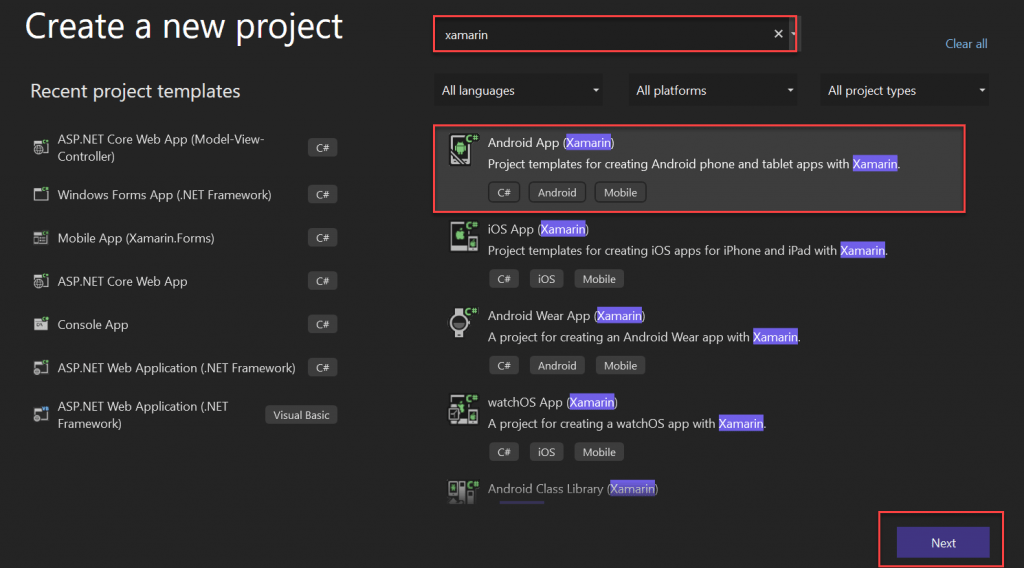Click the Android Wear app description text
The height and width of the screenshot is (568, 1024).
tap(644, 337)
